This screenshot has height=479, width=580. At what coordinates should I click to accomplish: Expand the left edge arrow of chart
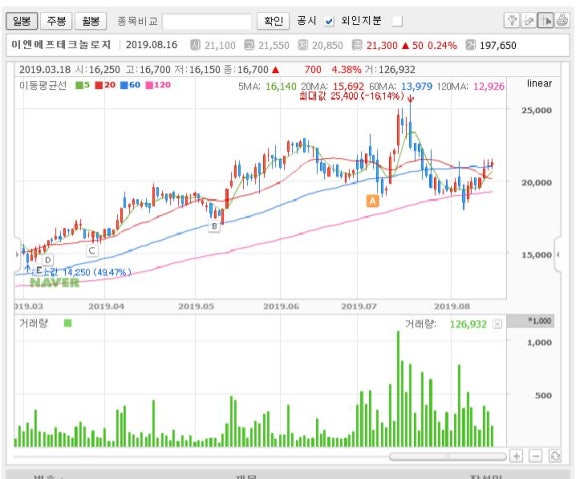coord(17,254)
